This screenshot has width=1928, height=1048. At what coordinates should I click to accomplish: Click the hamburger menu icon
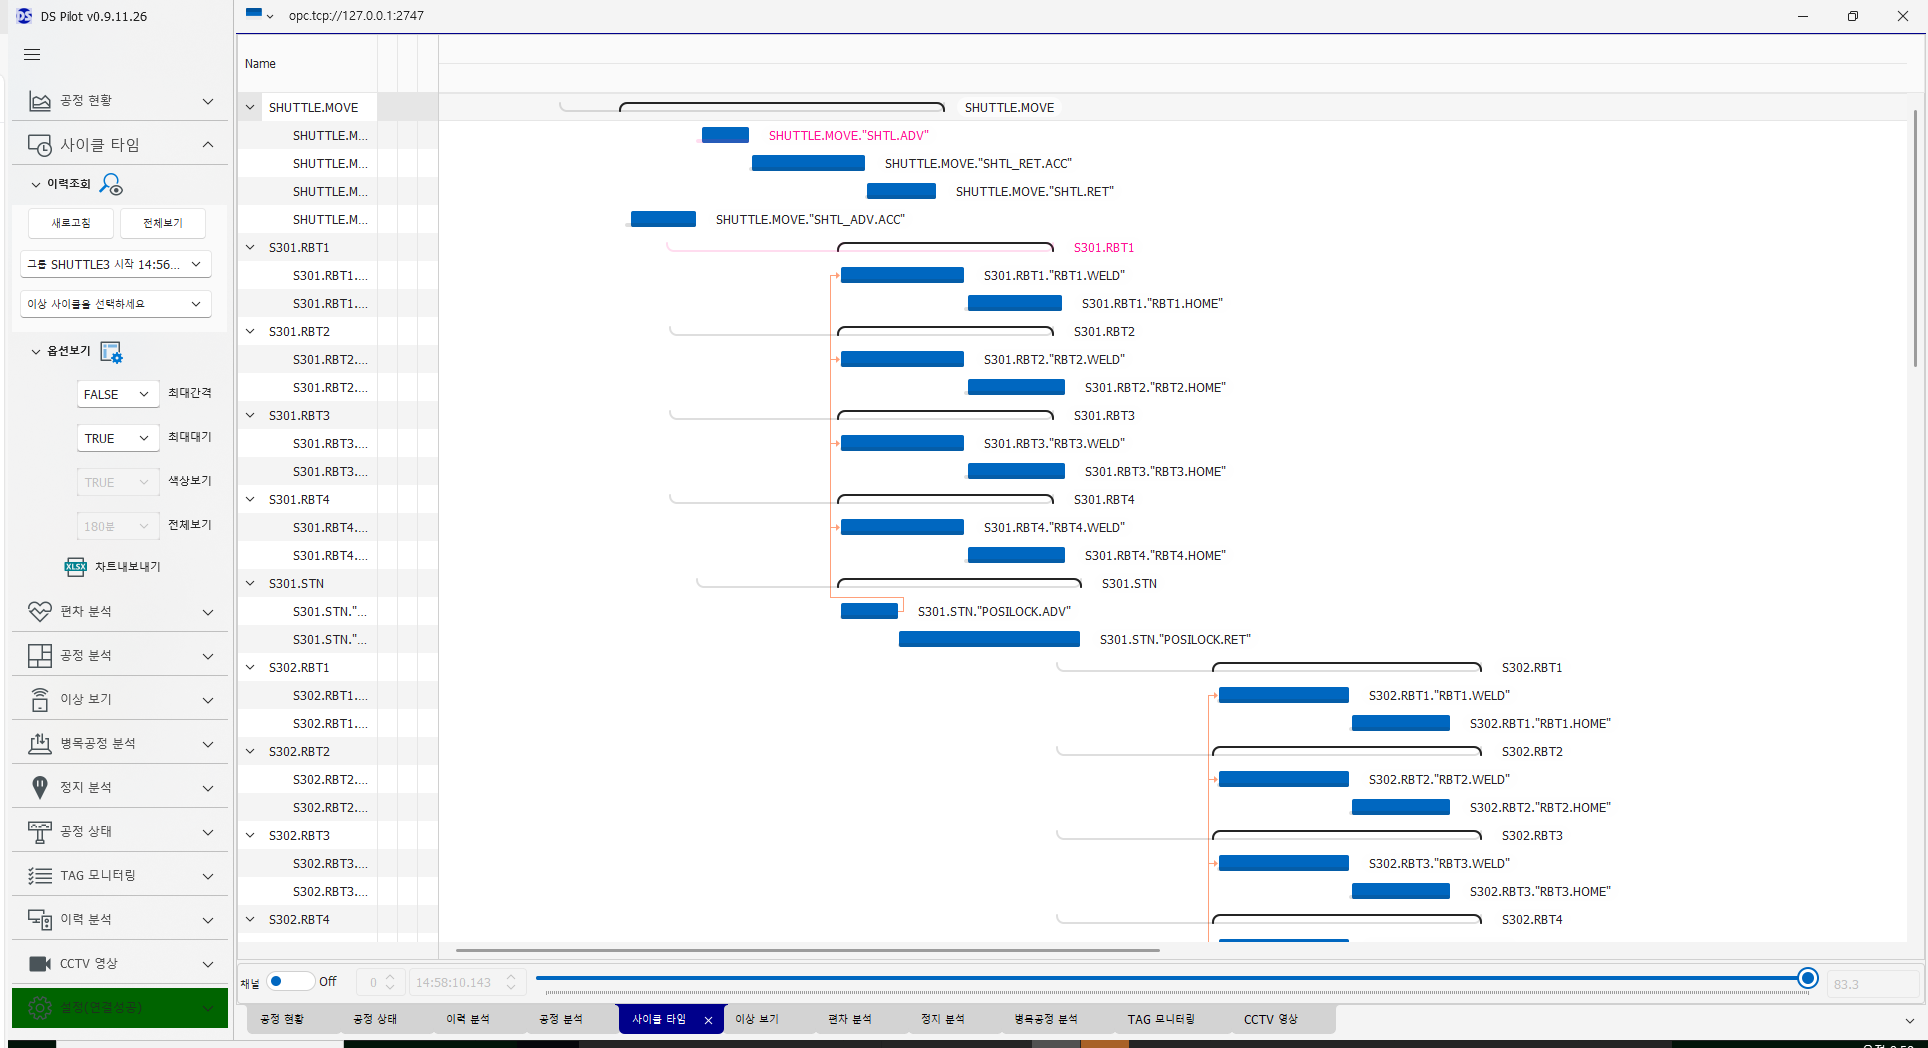coord(32,55)
